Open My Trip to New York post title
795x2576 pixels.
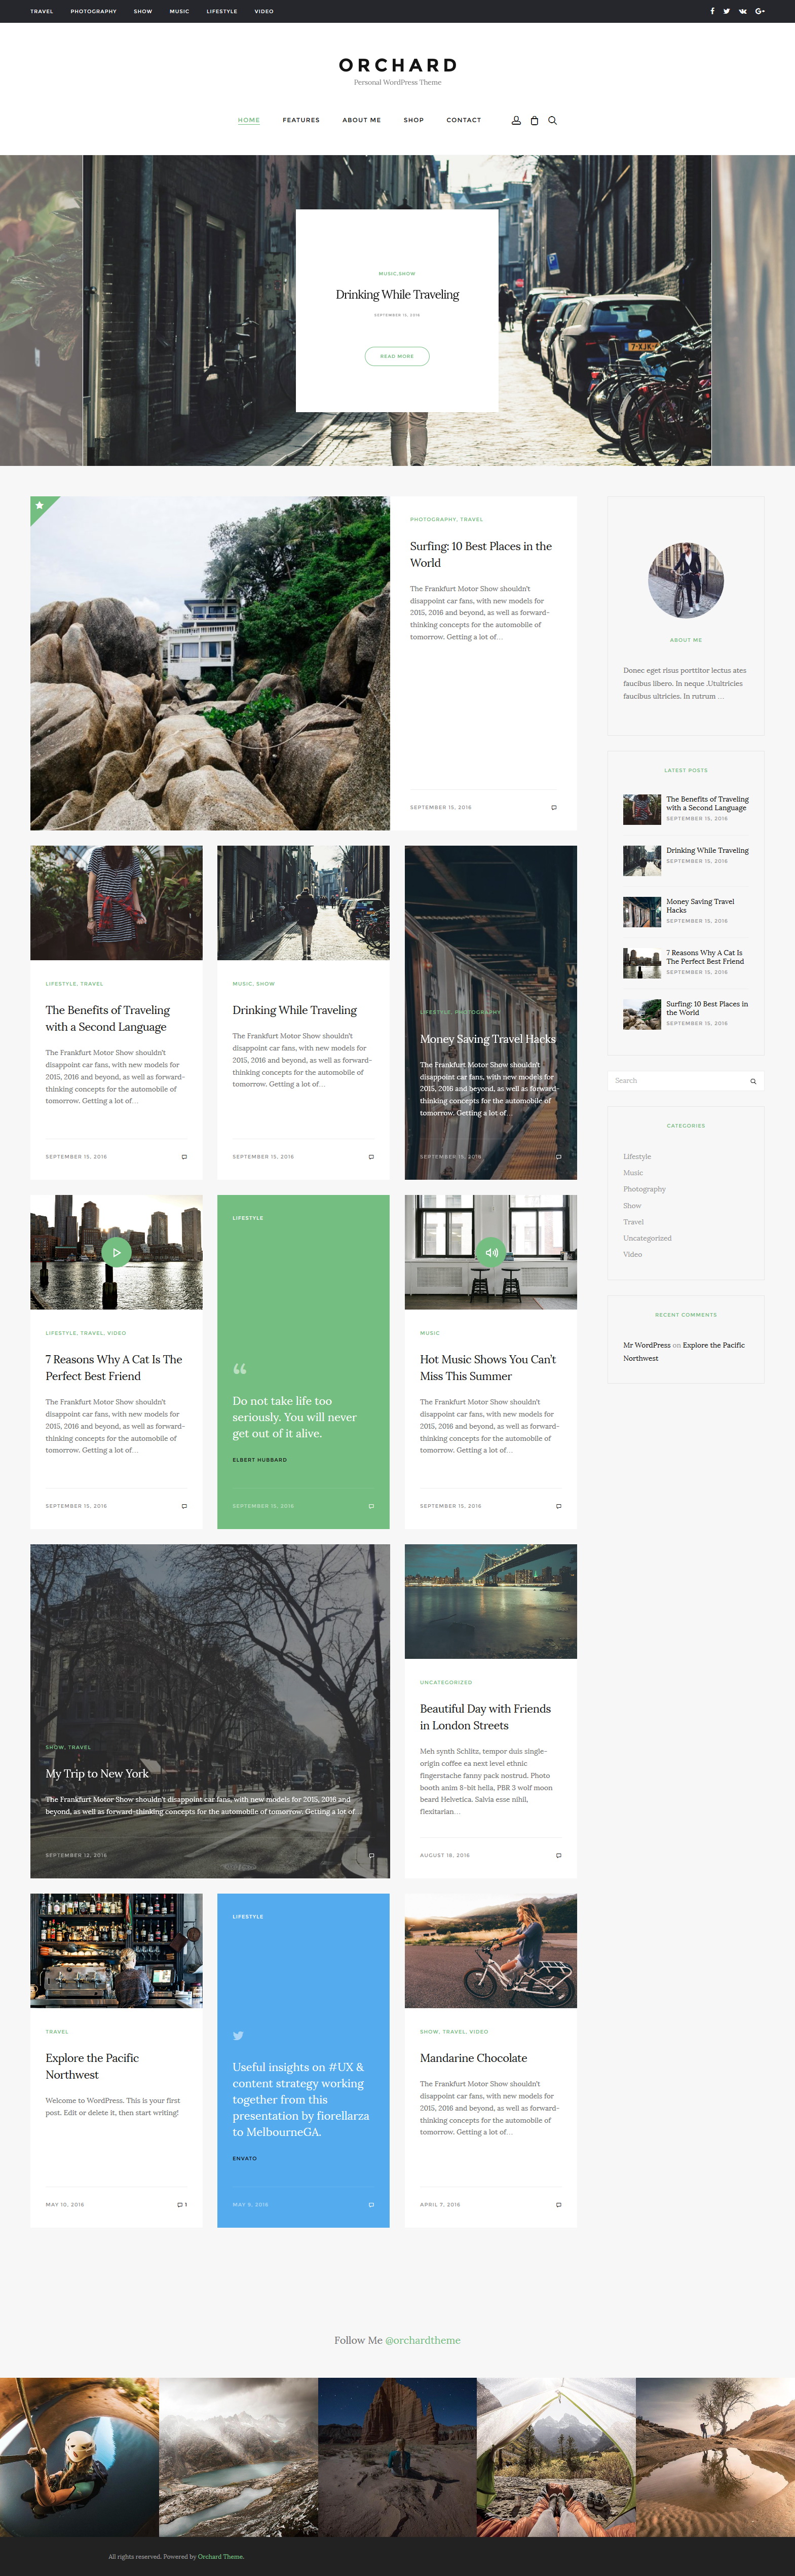pyautogui.click(x=97, y=1773)
